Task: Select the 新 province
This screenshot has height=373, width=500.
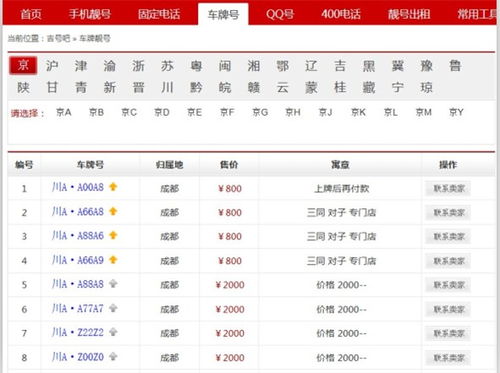Action: (x=110, y=88)
